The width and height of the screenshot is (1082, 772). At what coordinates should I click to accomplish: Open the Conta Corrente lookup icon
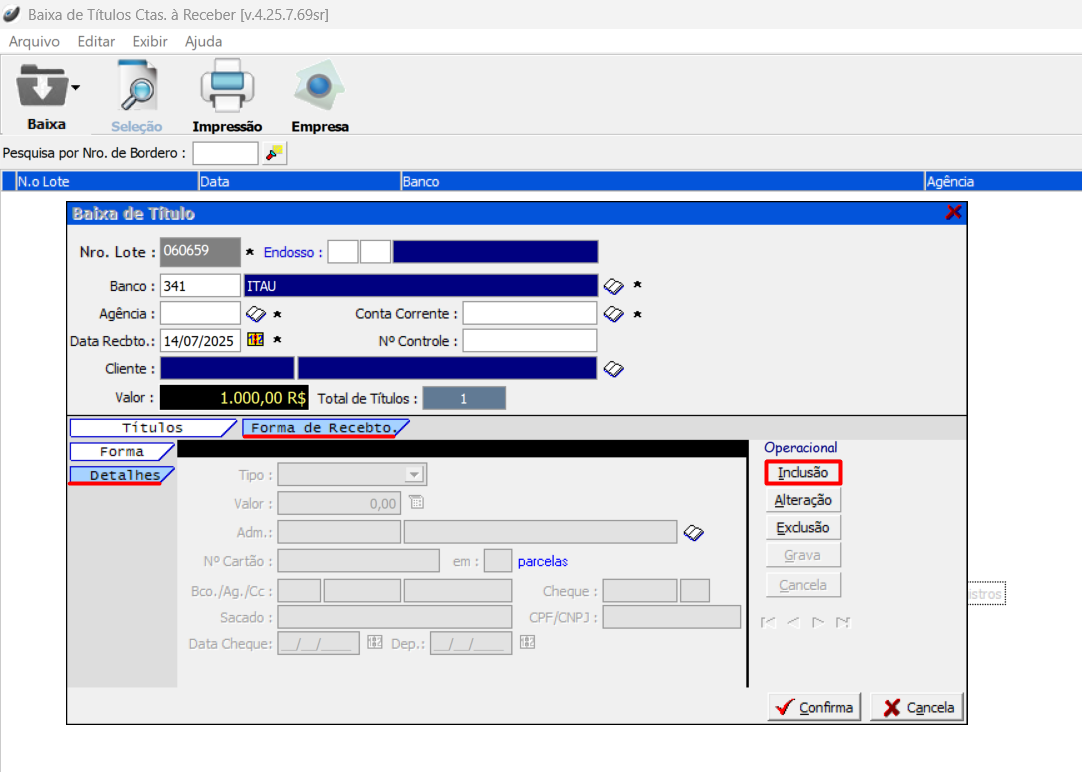(613, 314)
